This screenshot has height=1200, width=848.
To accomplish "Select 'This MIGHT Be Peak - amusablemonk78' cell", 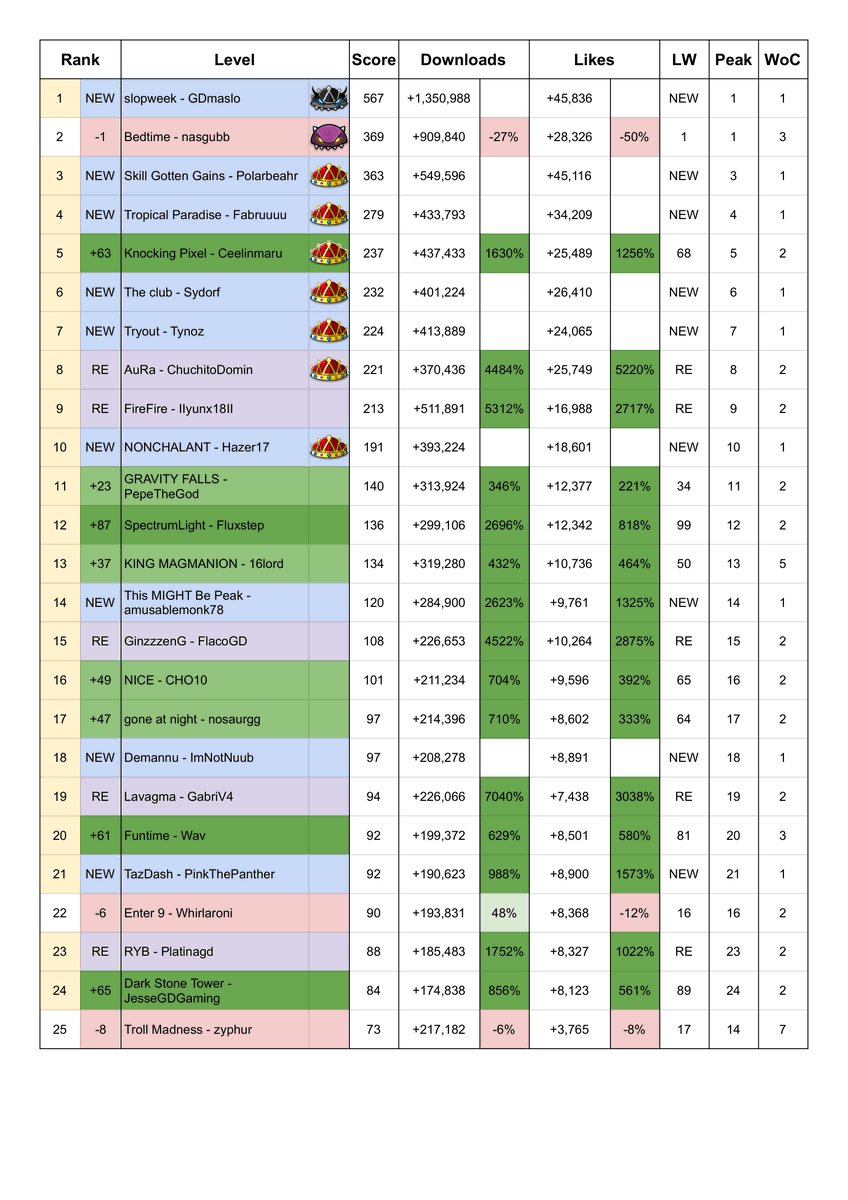I will pyautogui.click(x=215, y=602).
